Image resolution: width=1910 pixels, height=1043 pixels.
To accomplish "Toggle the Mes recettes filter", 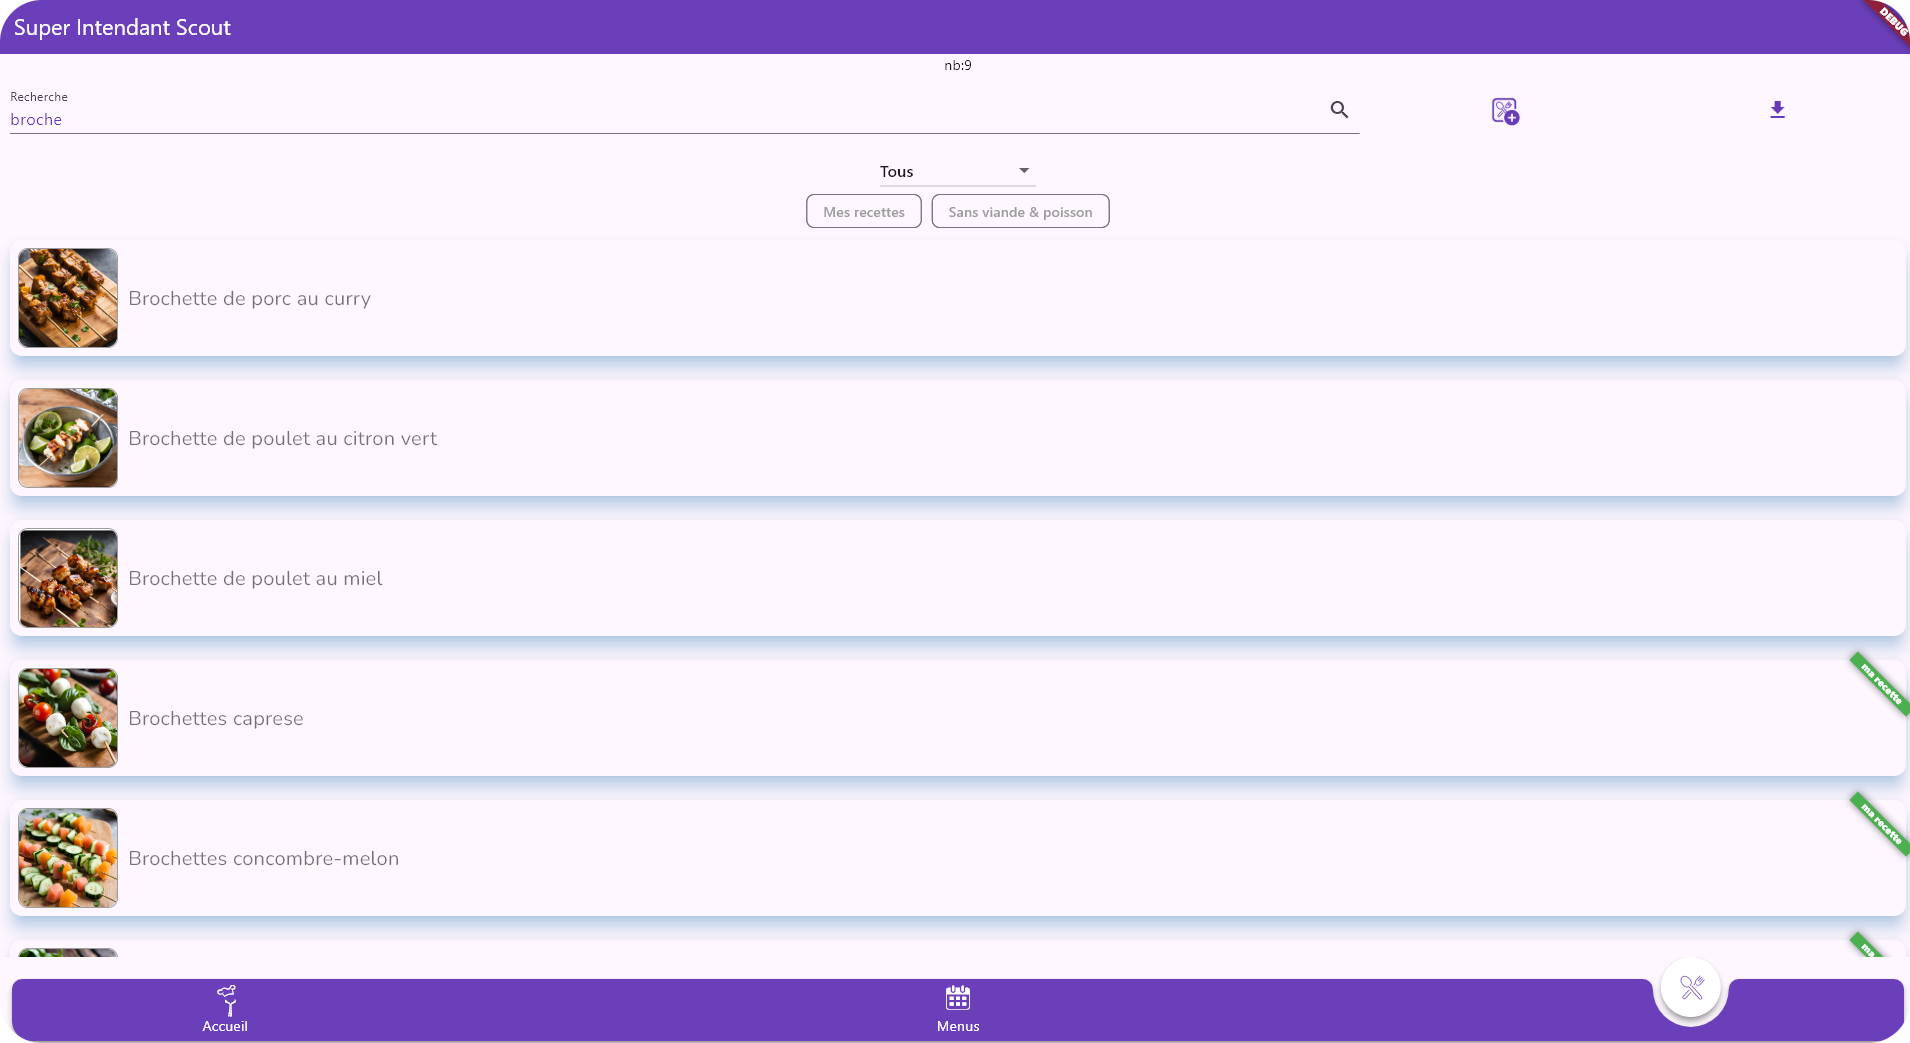I will pos(864,211).
